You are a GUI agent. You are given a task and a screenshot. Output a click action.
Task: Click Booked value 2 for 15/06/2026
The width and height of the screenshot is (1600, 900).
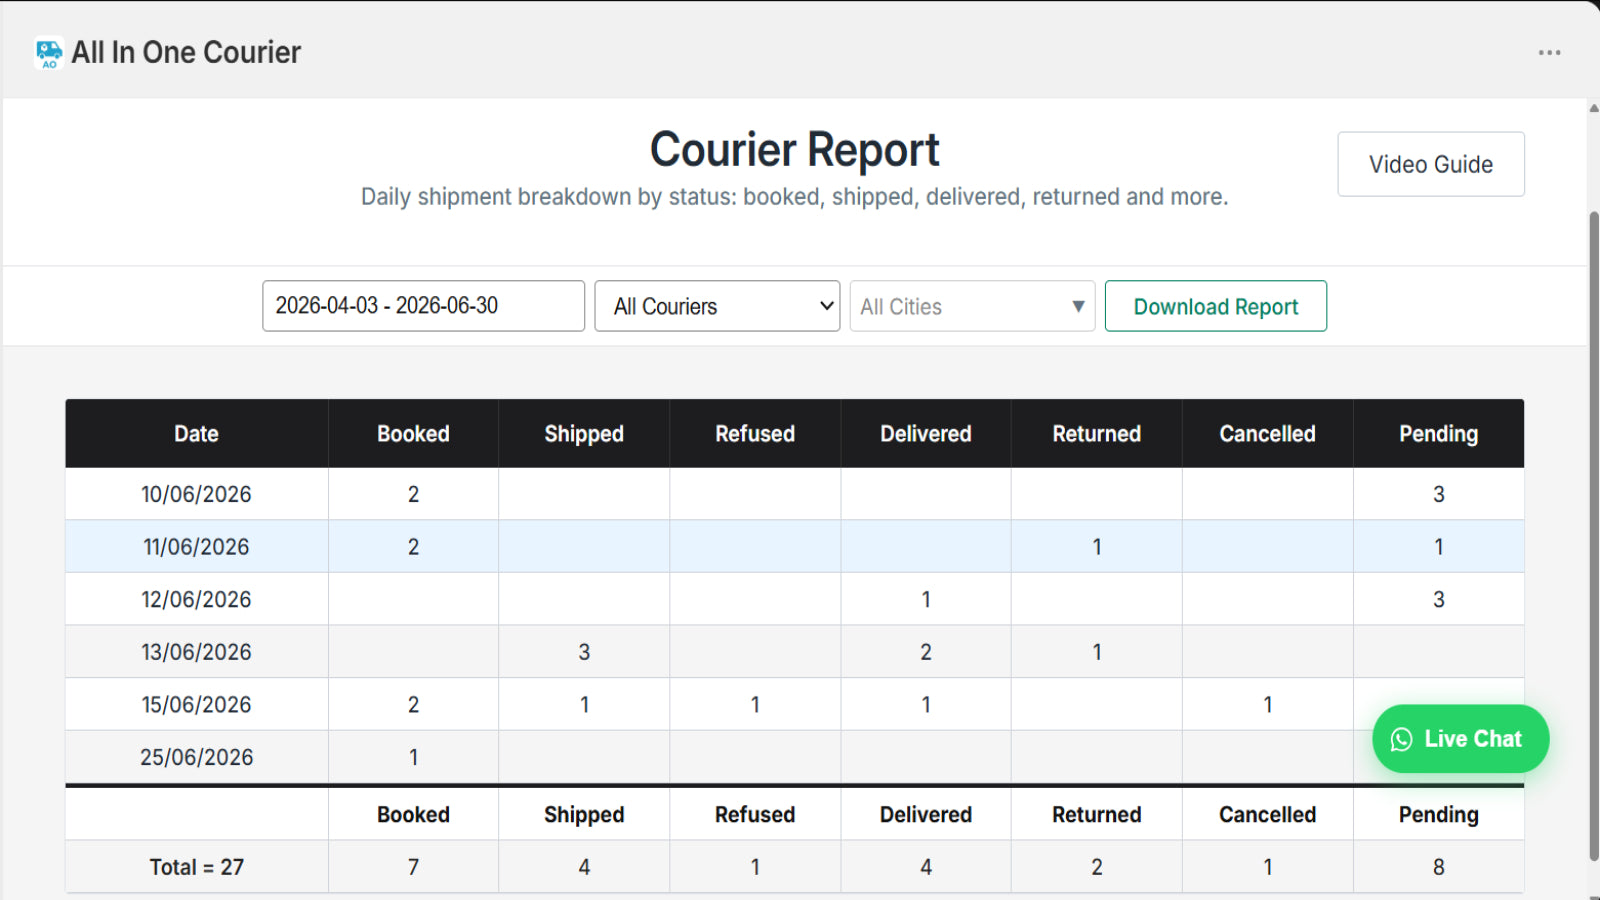tap(413, 705)
